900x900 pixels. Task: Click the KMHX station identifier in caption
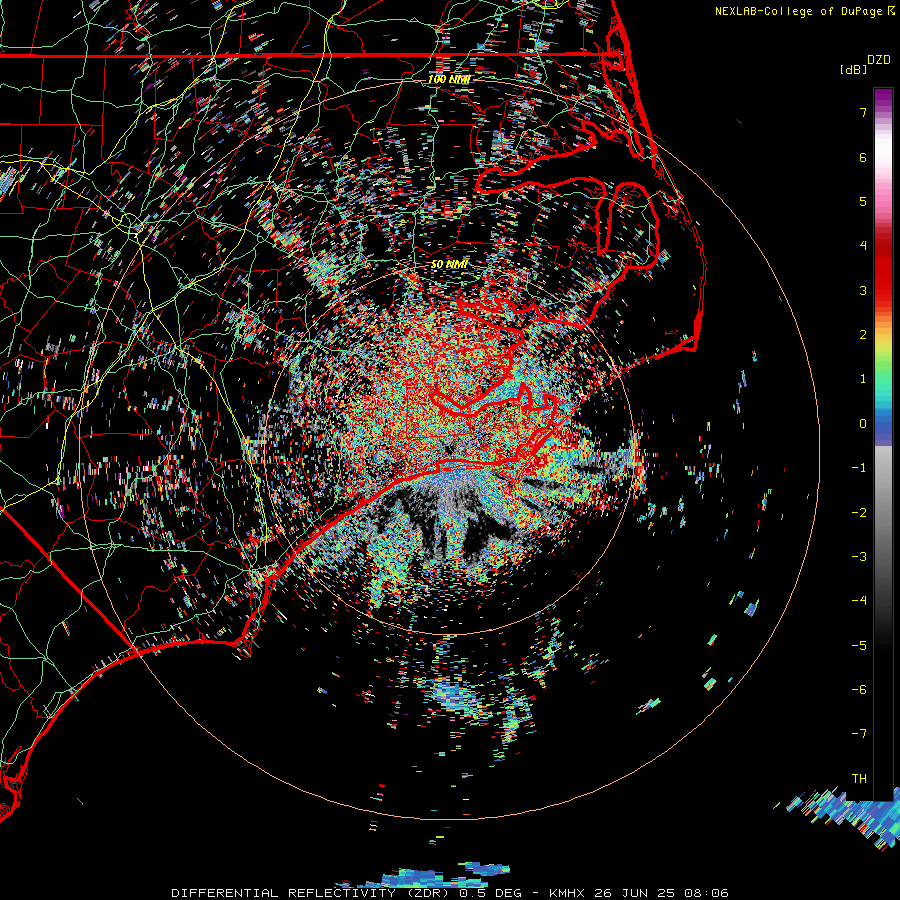[x=567, y=893]
